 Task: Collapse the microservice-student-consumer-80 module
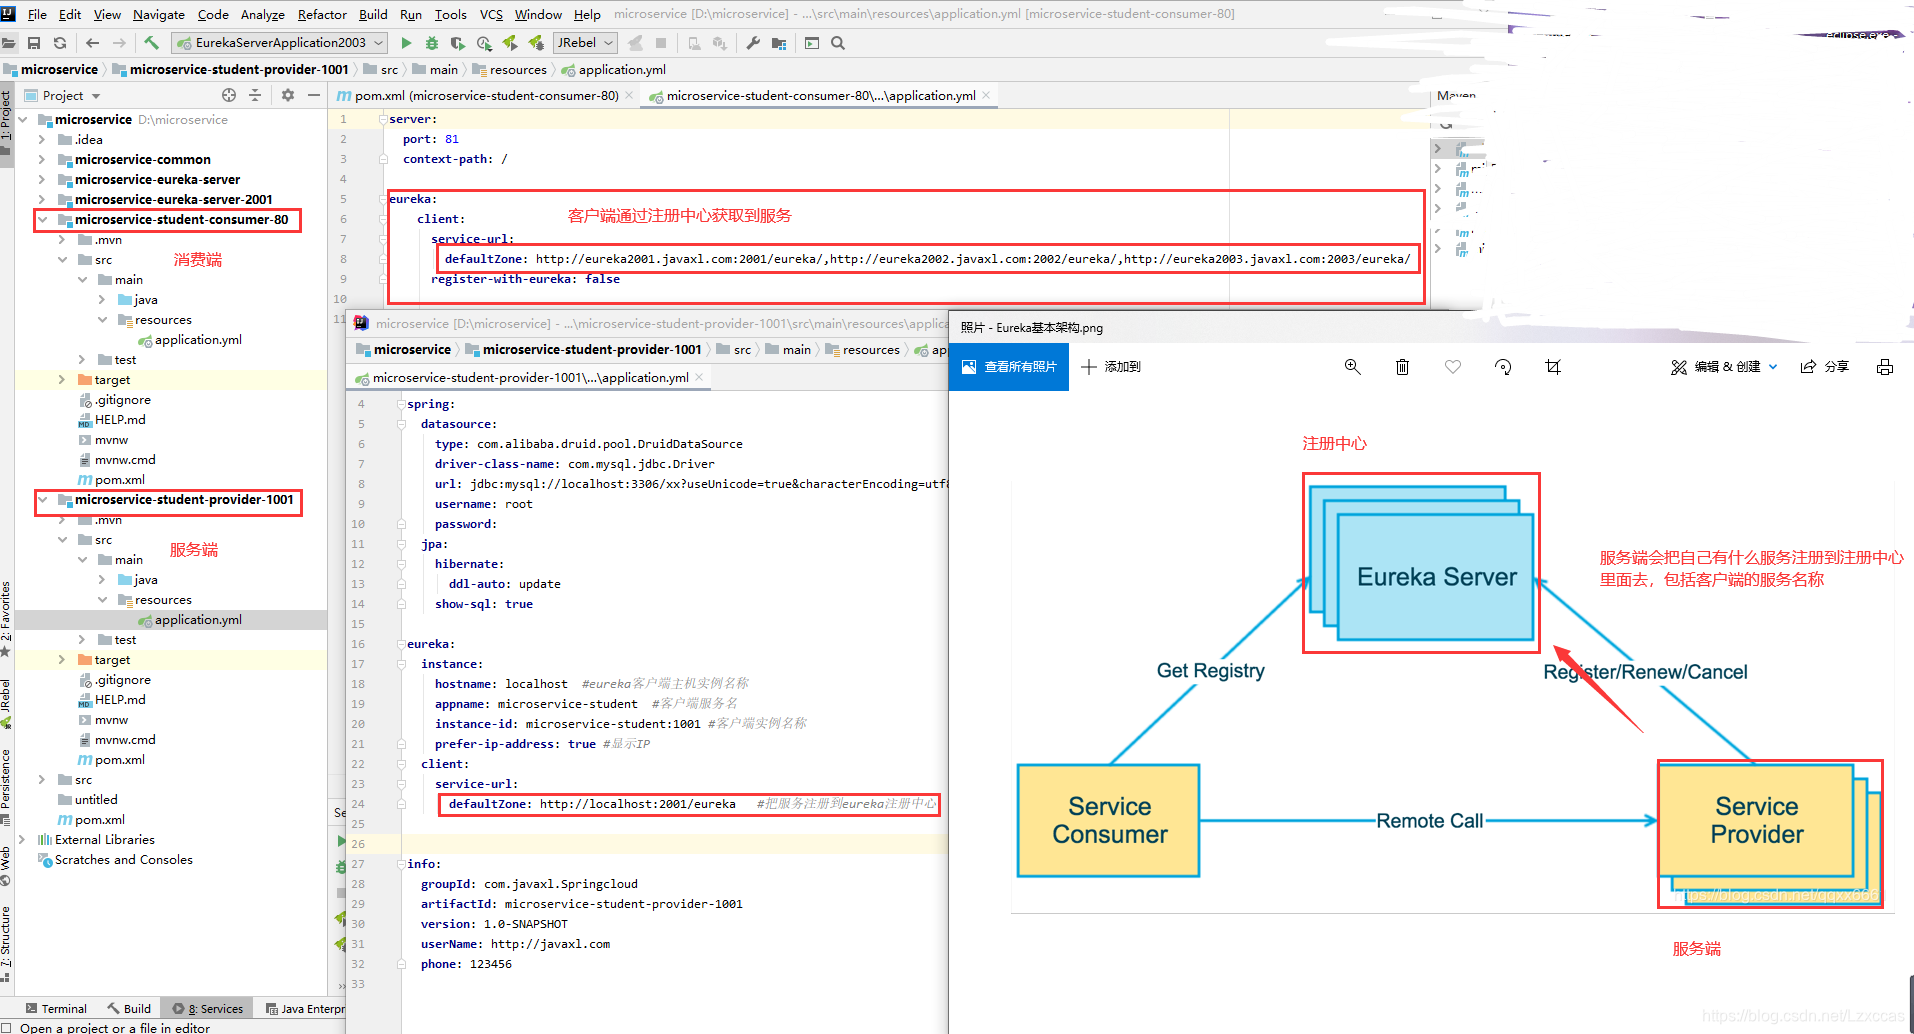[x=42, y=219]
